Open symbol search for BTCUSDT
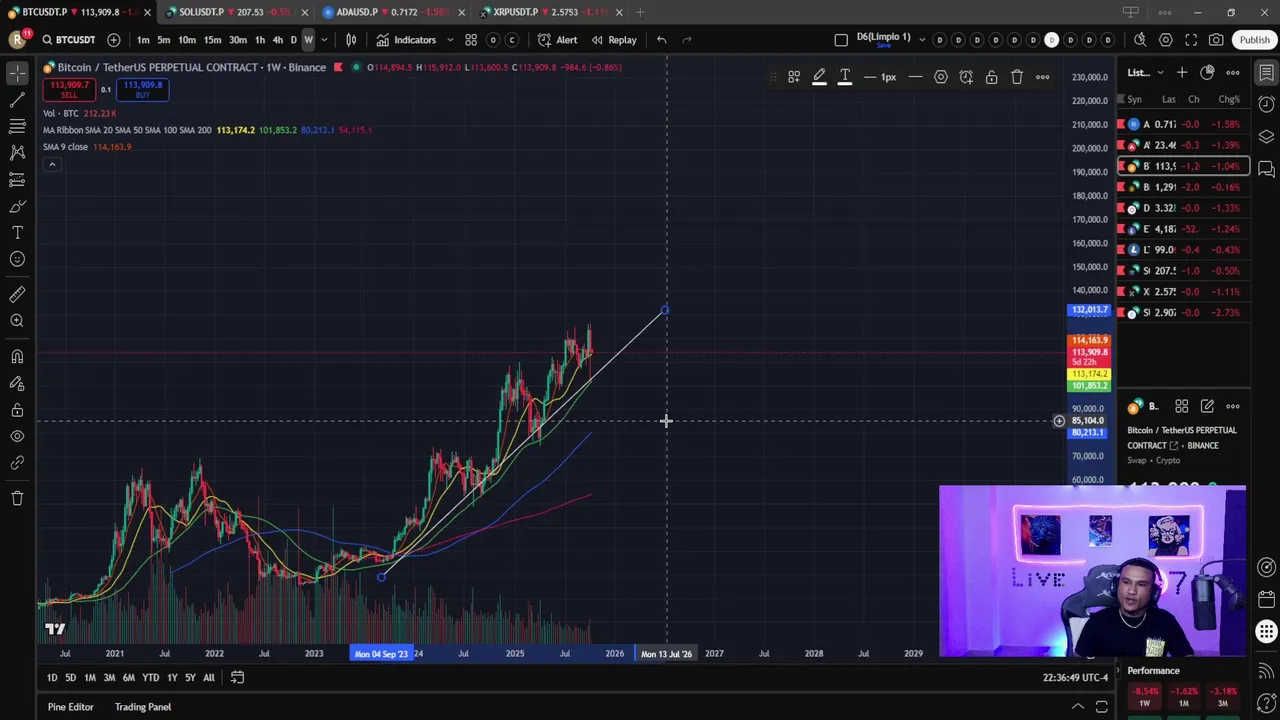1280x720 pixels. coord(68,40)
